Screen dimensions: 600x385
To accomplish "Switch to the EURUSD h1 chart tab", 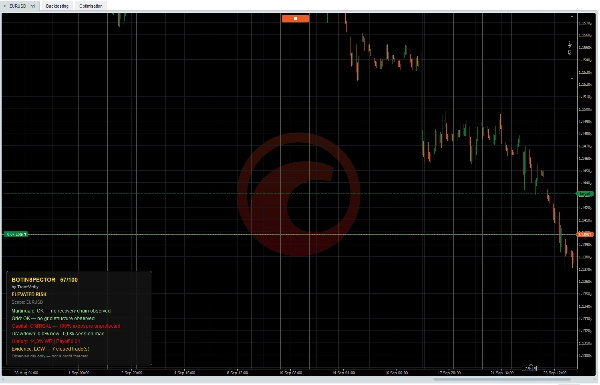I will point(20,6).
